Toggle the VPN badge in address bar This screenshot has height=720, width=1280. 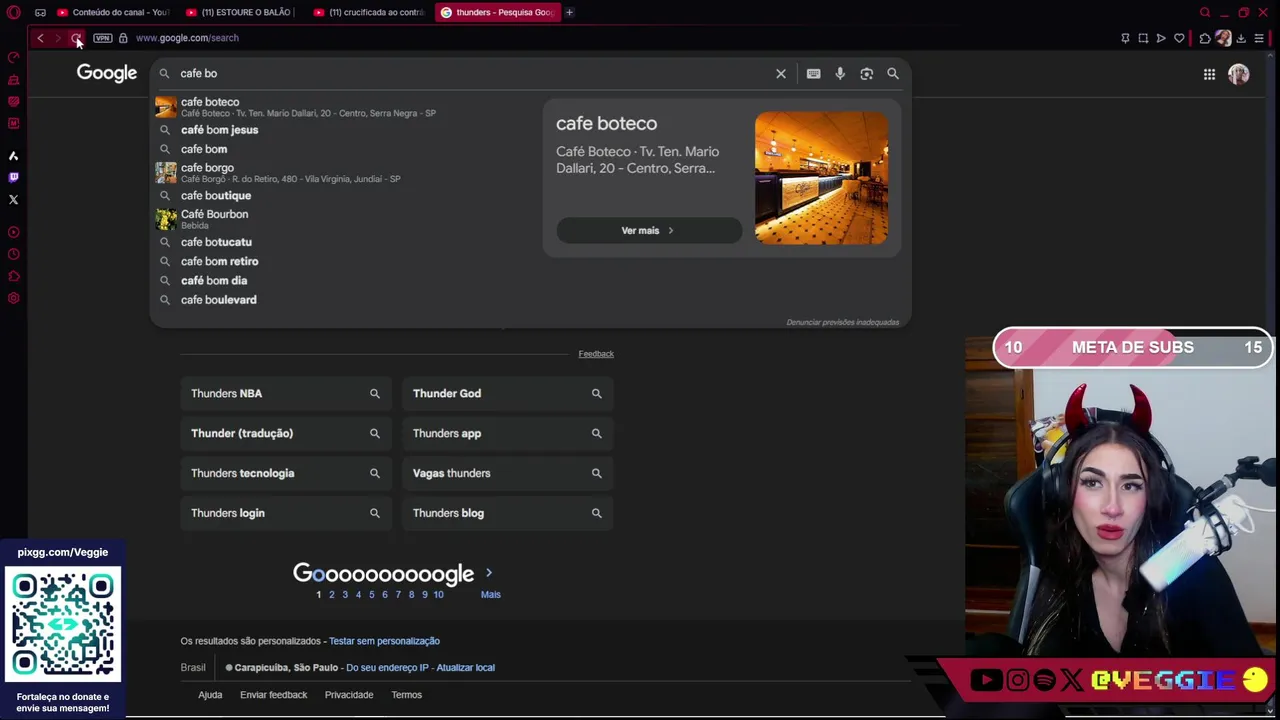tap(103, 38)
